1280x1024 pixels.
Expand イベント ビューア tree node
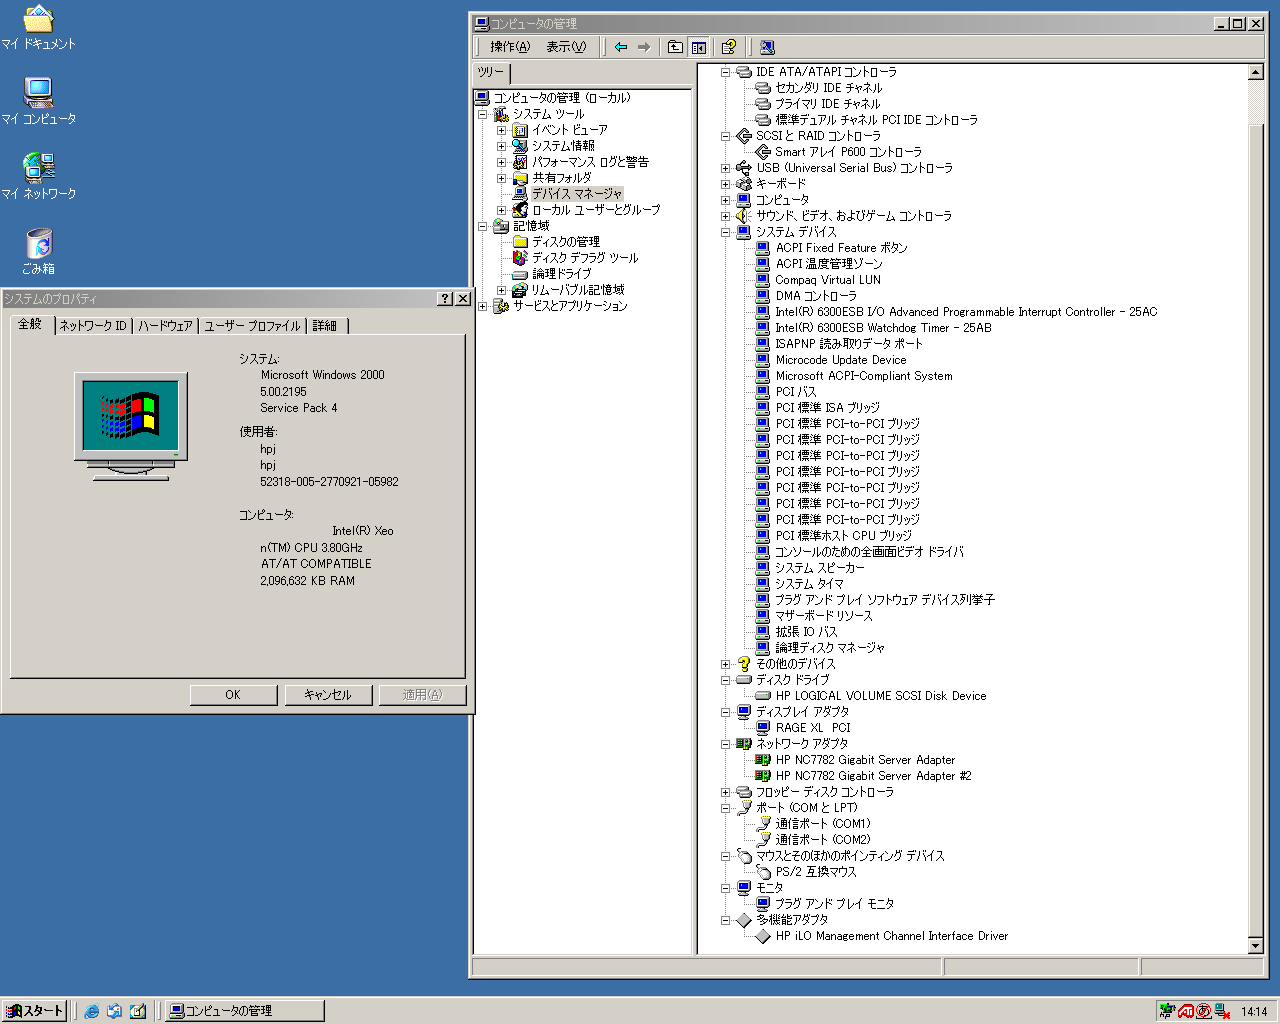[x=501, y=130]
